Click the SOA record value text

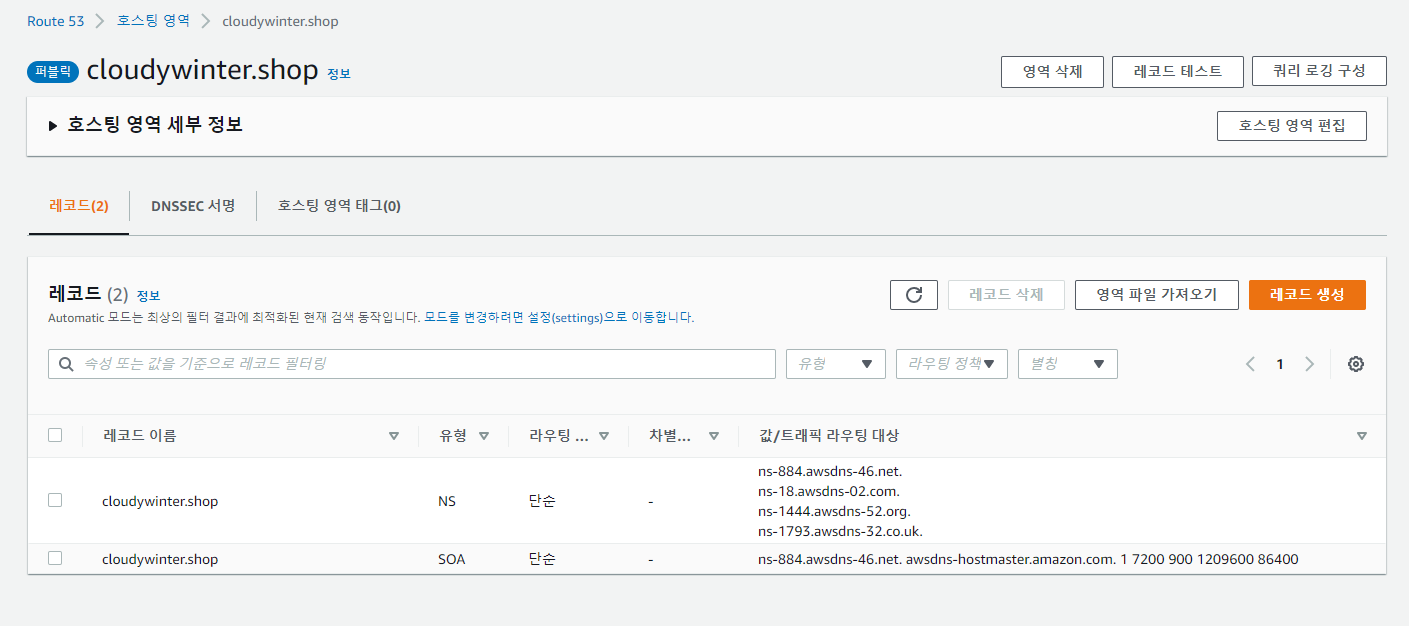[x=1028, y=559]
